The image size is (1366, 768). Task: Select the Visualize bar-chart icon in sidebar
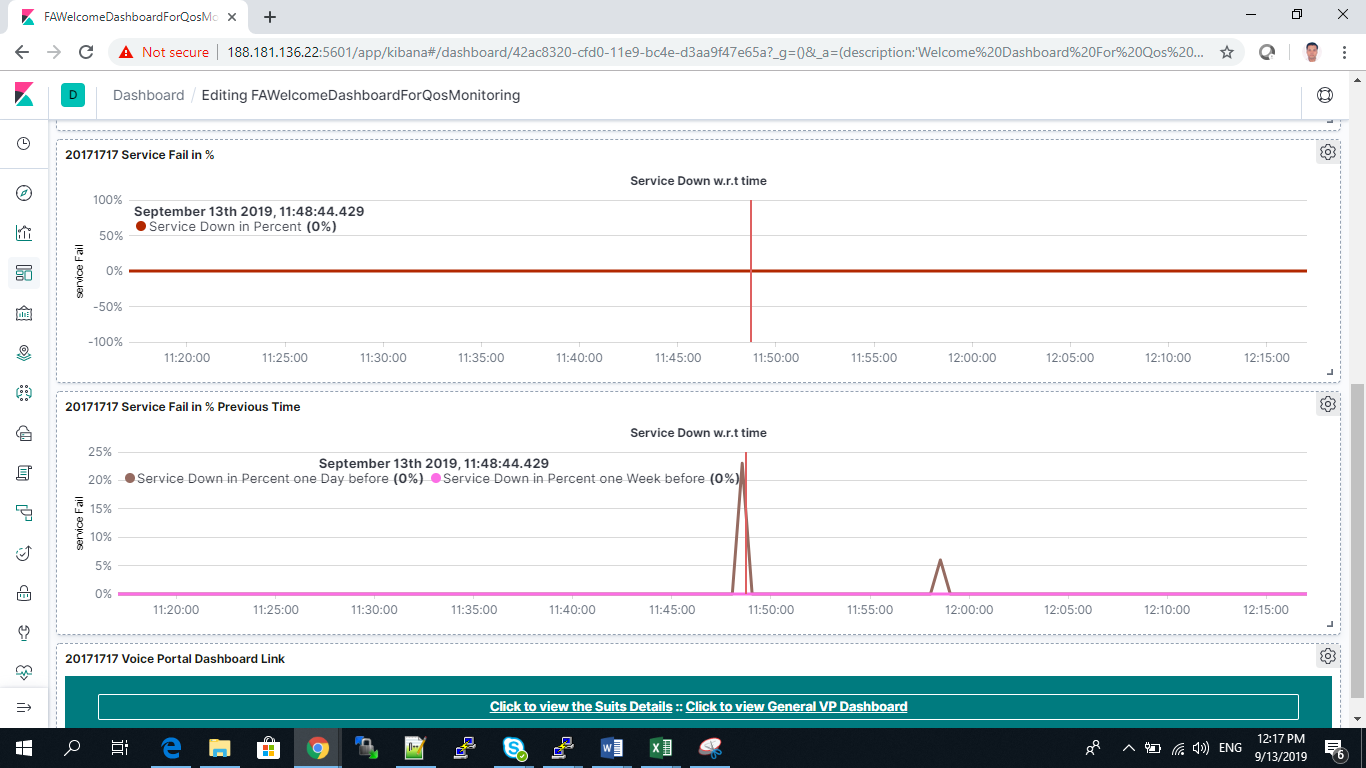click(x=23, y=232)
